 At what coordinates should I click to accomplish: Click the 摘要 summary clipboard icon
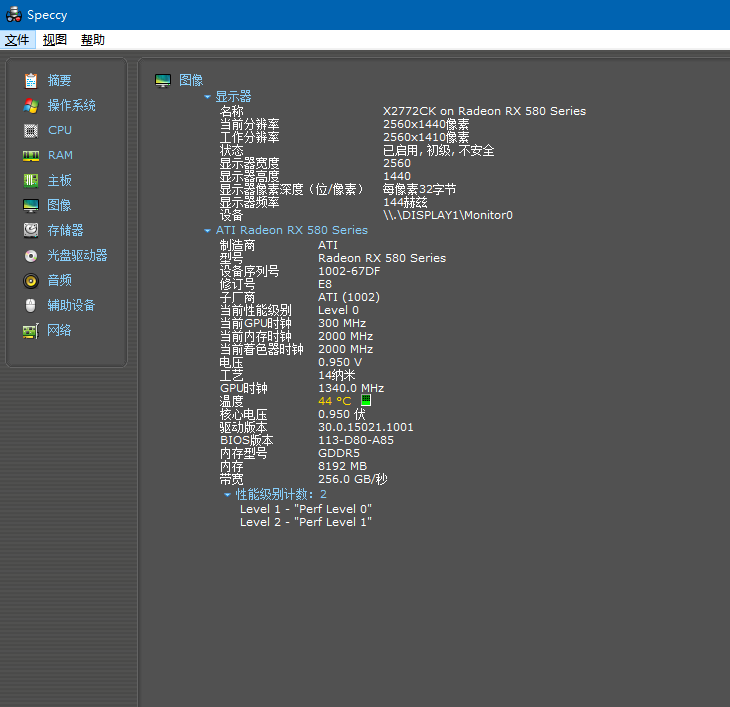(31, 80)
